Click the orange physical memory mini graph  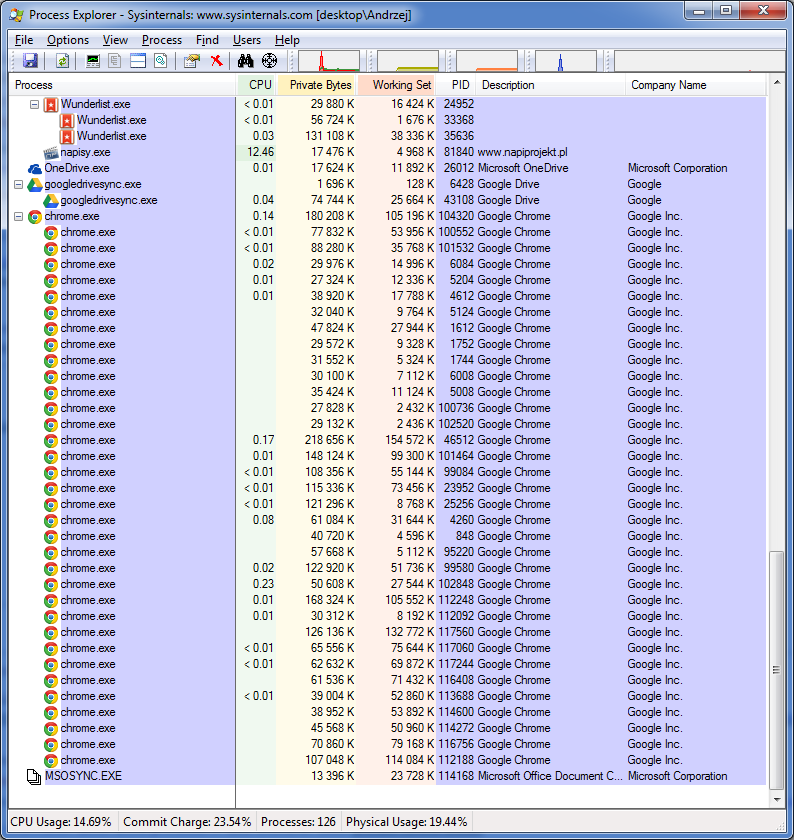[486, 61]
